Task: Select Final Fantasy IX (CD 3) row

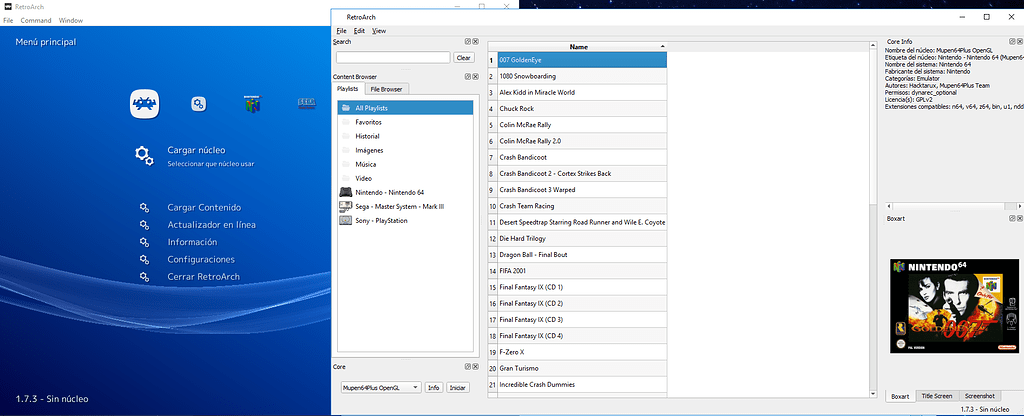Action: point(582,319)
